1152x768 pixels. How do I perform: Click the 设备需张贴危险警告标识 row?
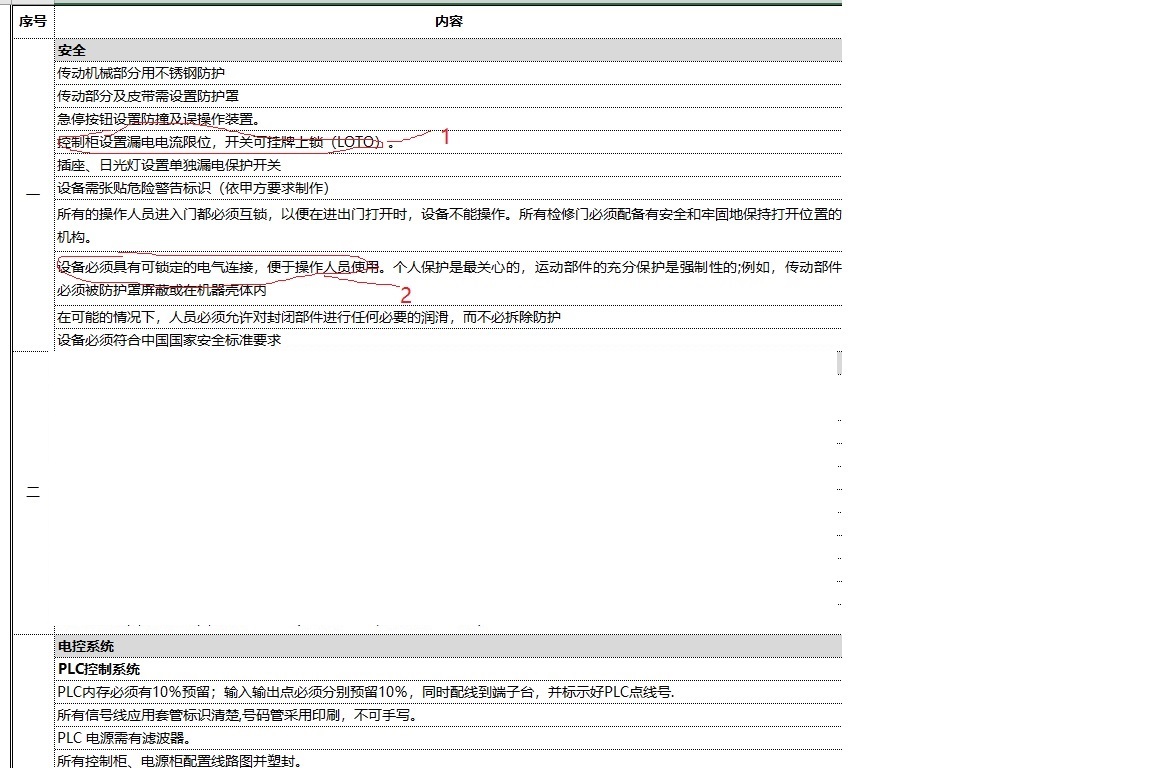[193, 188]
